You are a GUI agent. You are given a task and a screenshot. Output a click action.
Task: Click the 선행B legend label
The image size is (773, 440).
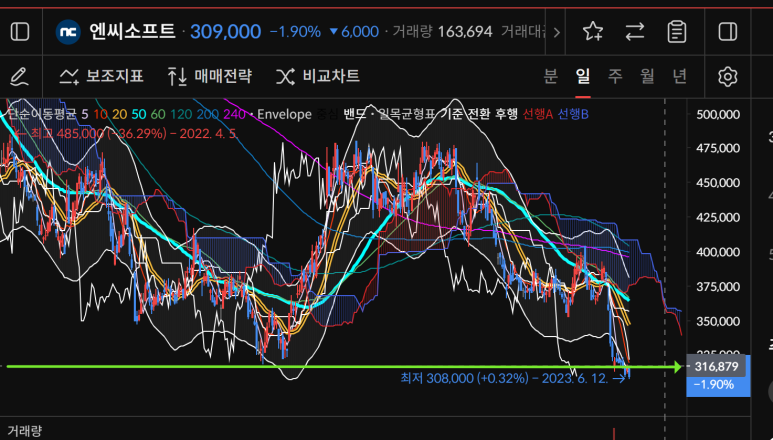pos(573,114)
